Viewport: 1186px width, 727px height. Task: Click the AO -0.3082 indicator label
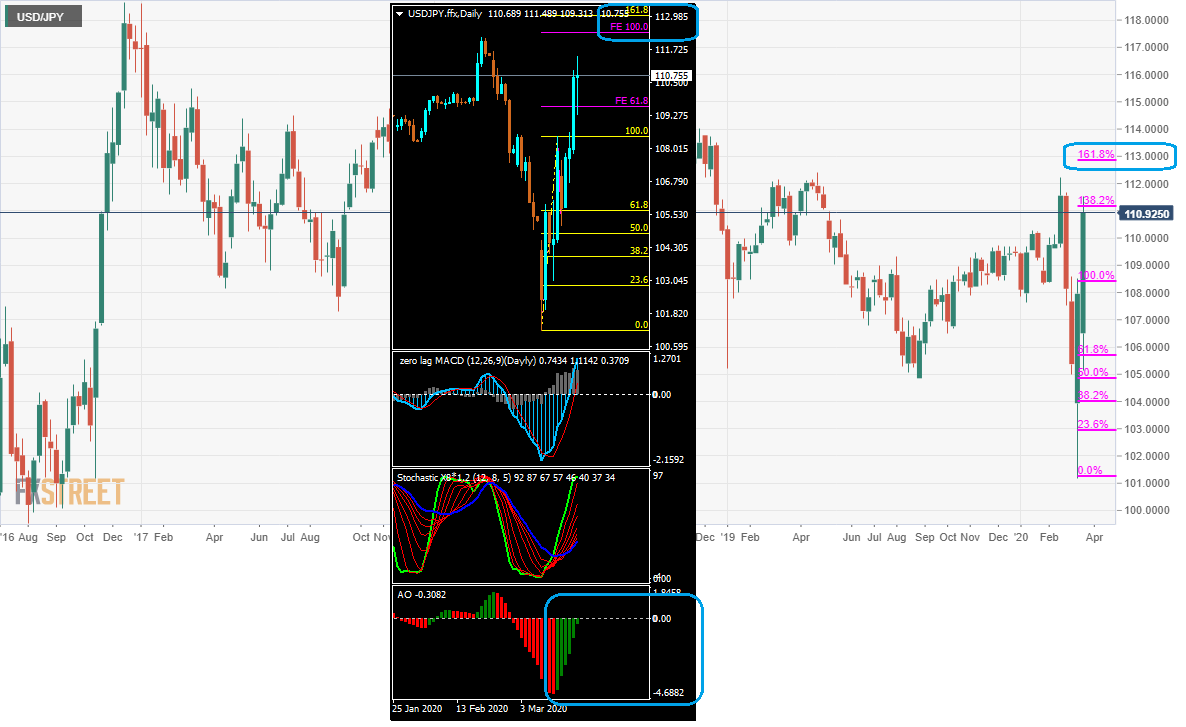pos(421,595)
